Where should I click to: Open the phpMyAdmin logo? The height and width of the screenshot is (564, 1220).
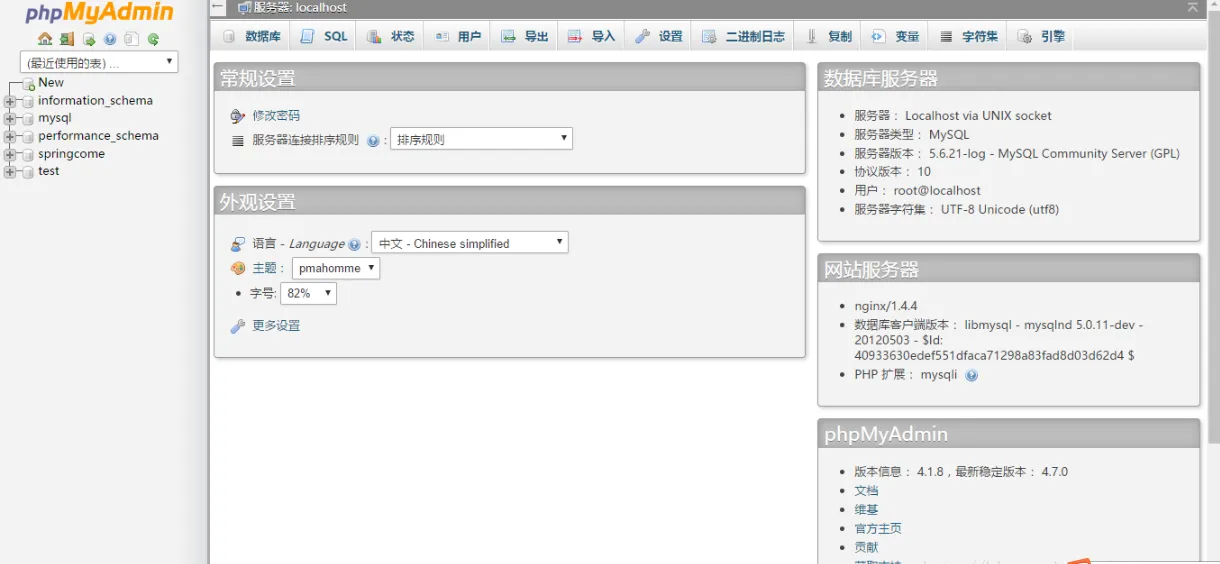[x=99, y=13]
